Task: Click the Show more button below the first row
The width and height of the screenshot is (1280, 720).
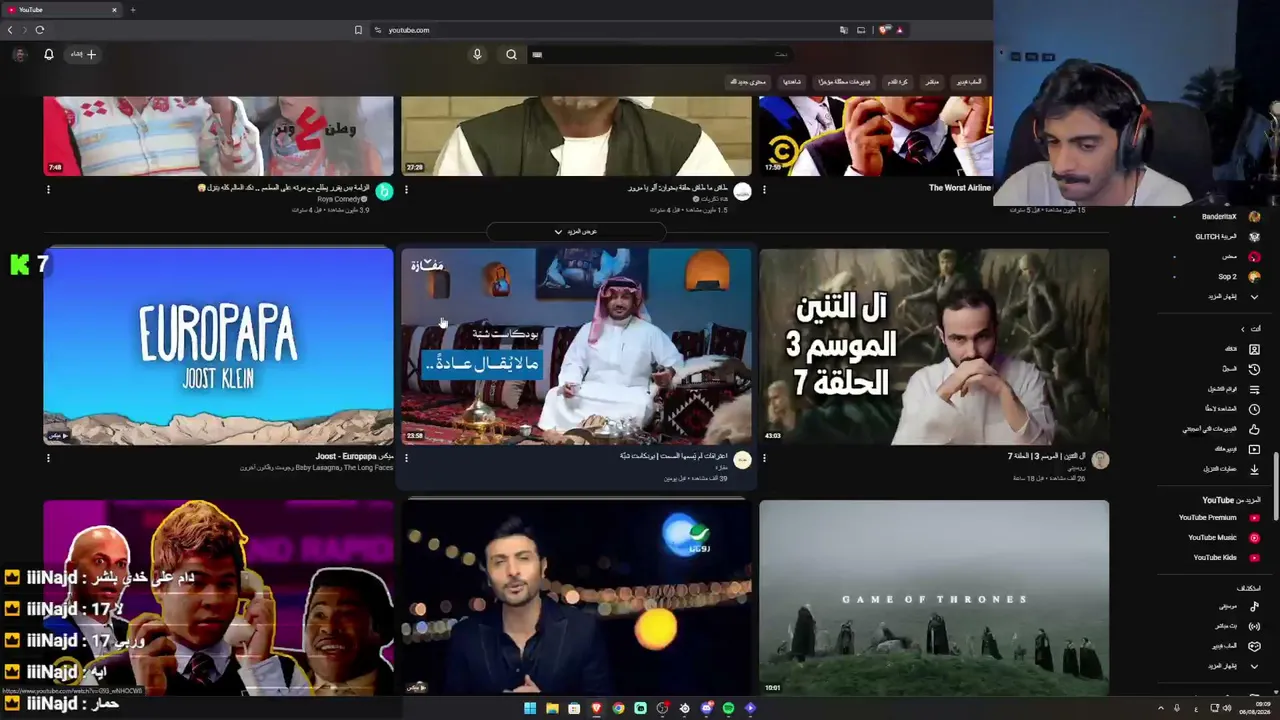Action: [575, 232]
